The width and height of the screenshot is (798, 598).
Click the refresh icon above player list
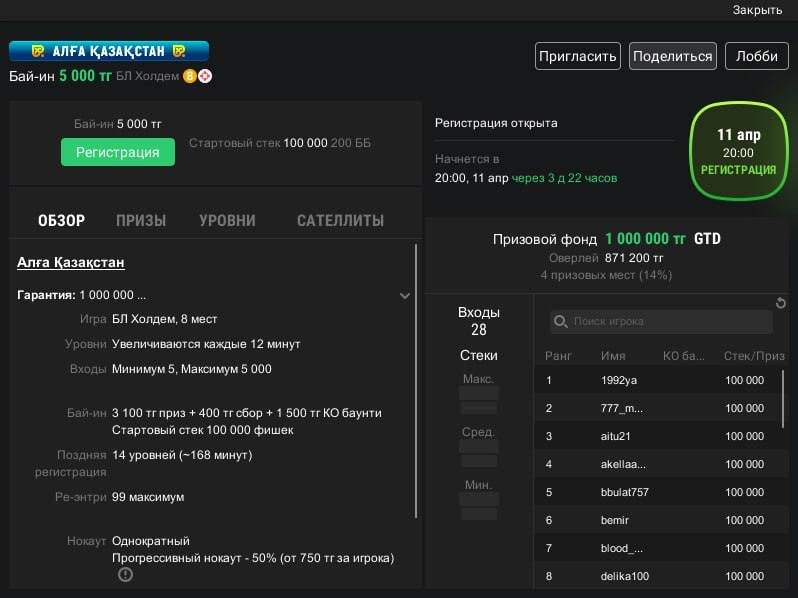coord(781,303)
